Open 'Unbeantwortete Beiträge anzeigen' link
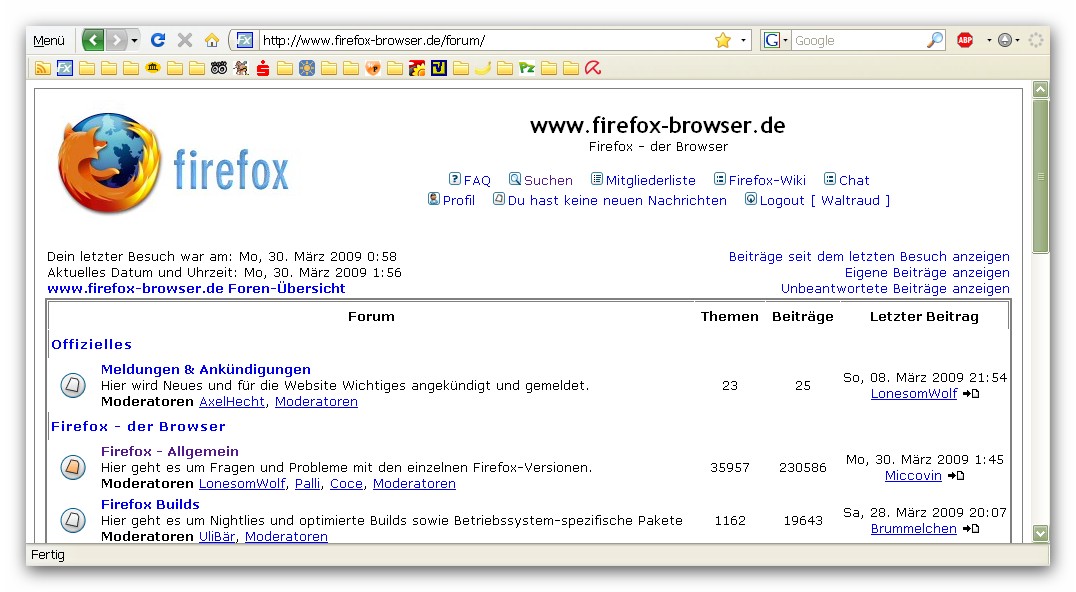The height and width of the screenshot is (592, 1076). 895,289
